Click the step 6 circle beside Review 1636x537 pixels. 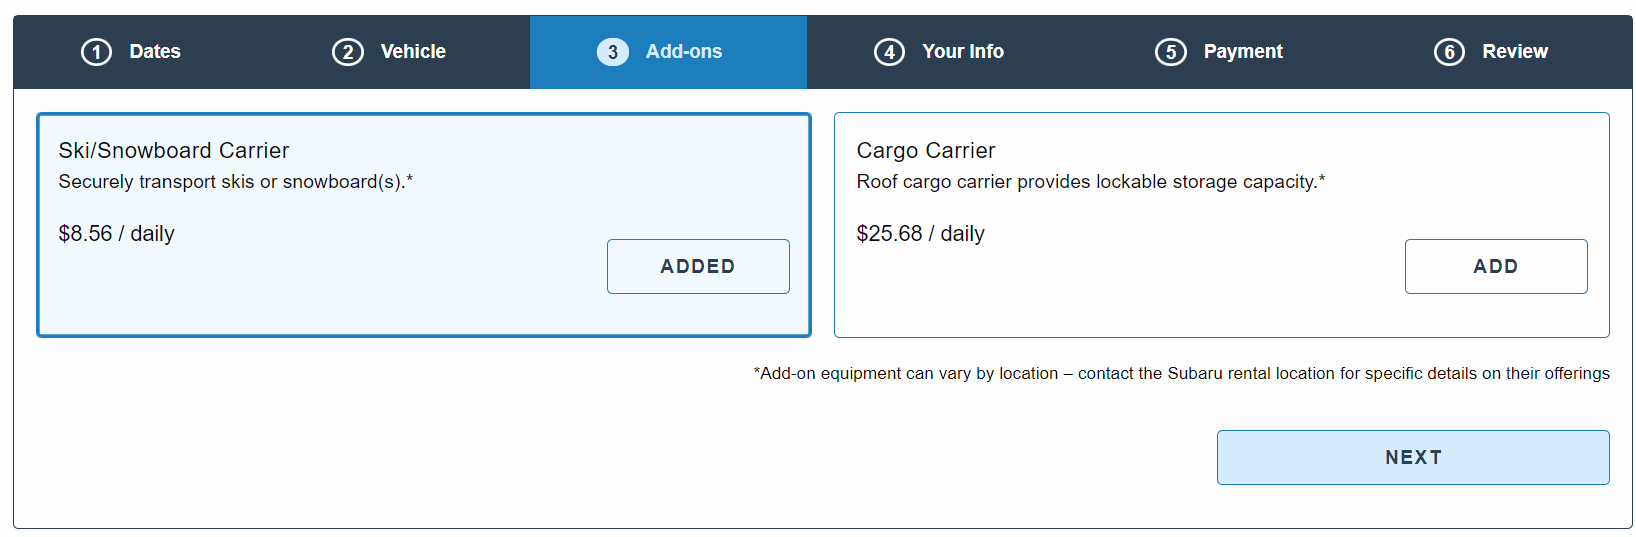(x=1449, y=52)
